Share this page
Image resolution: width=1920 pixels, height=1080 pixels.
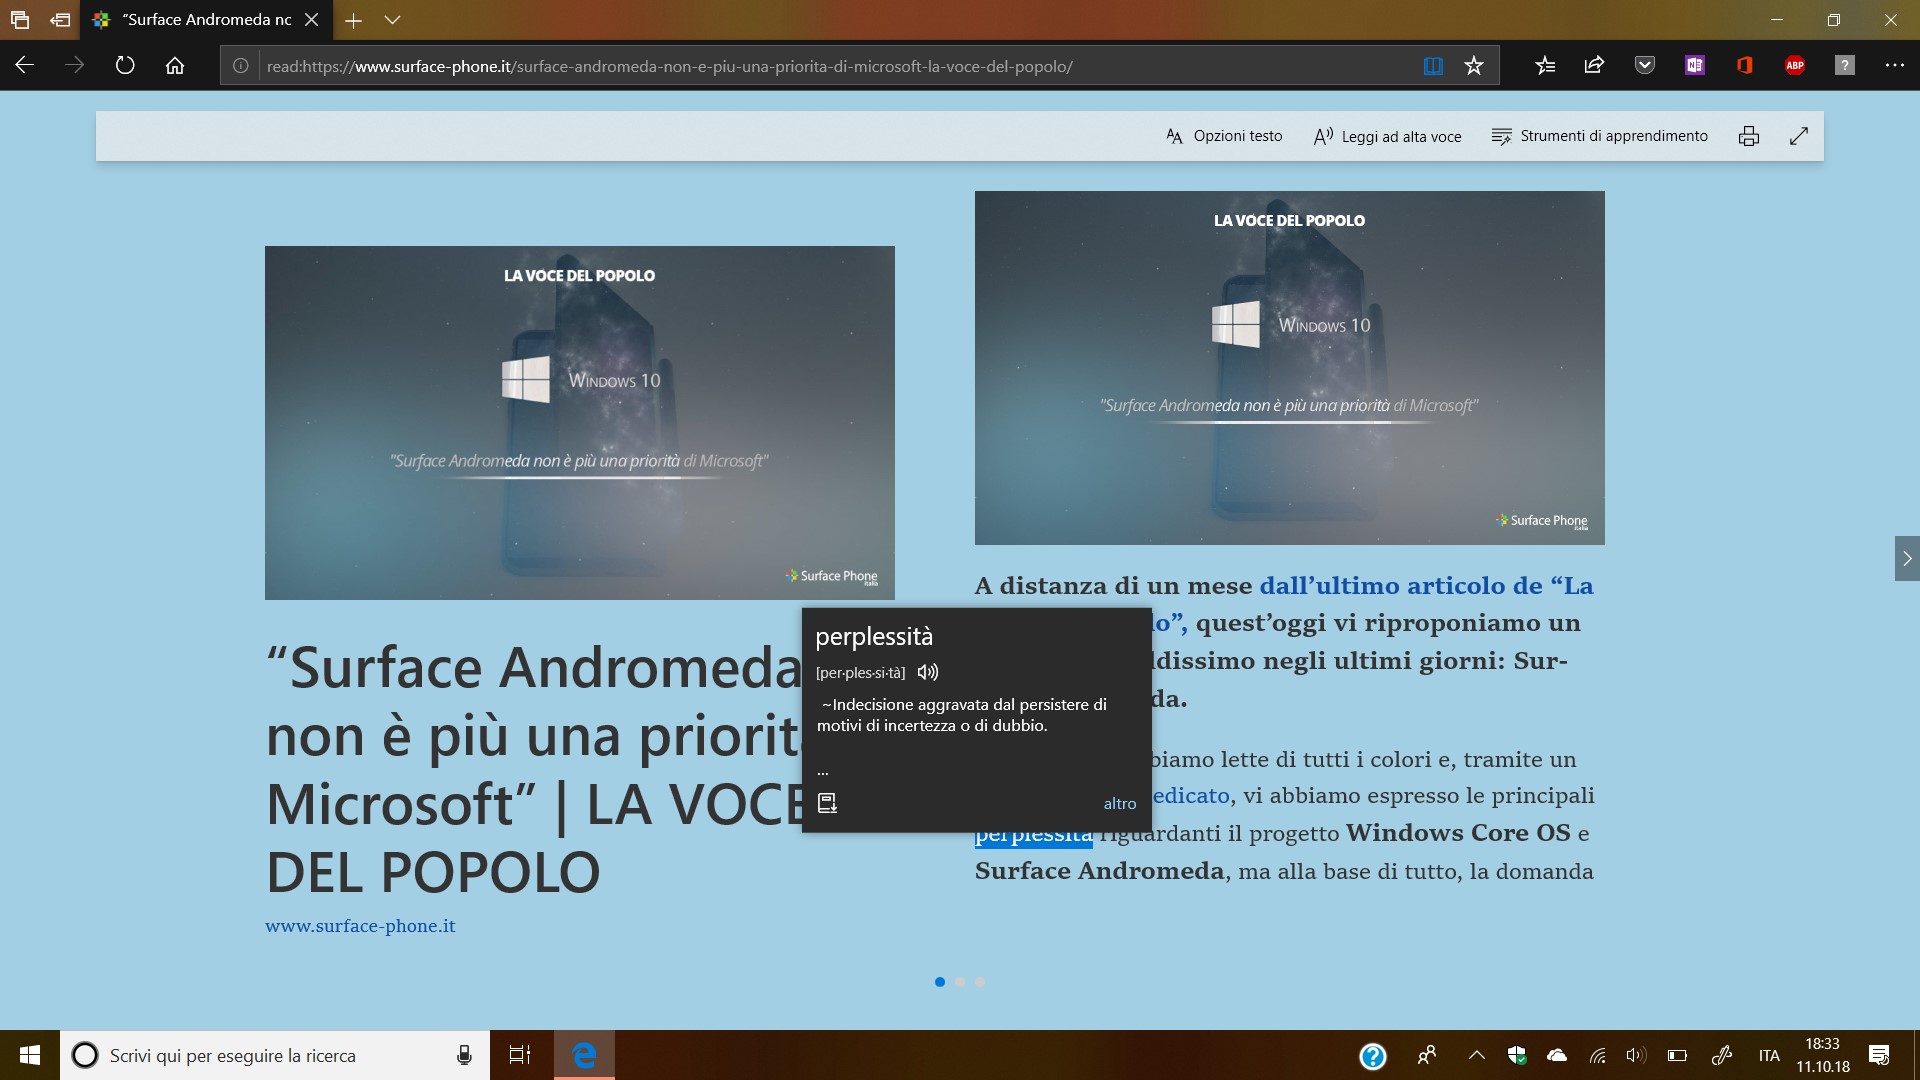1595,66
